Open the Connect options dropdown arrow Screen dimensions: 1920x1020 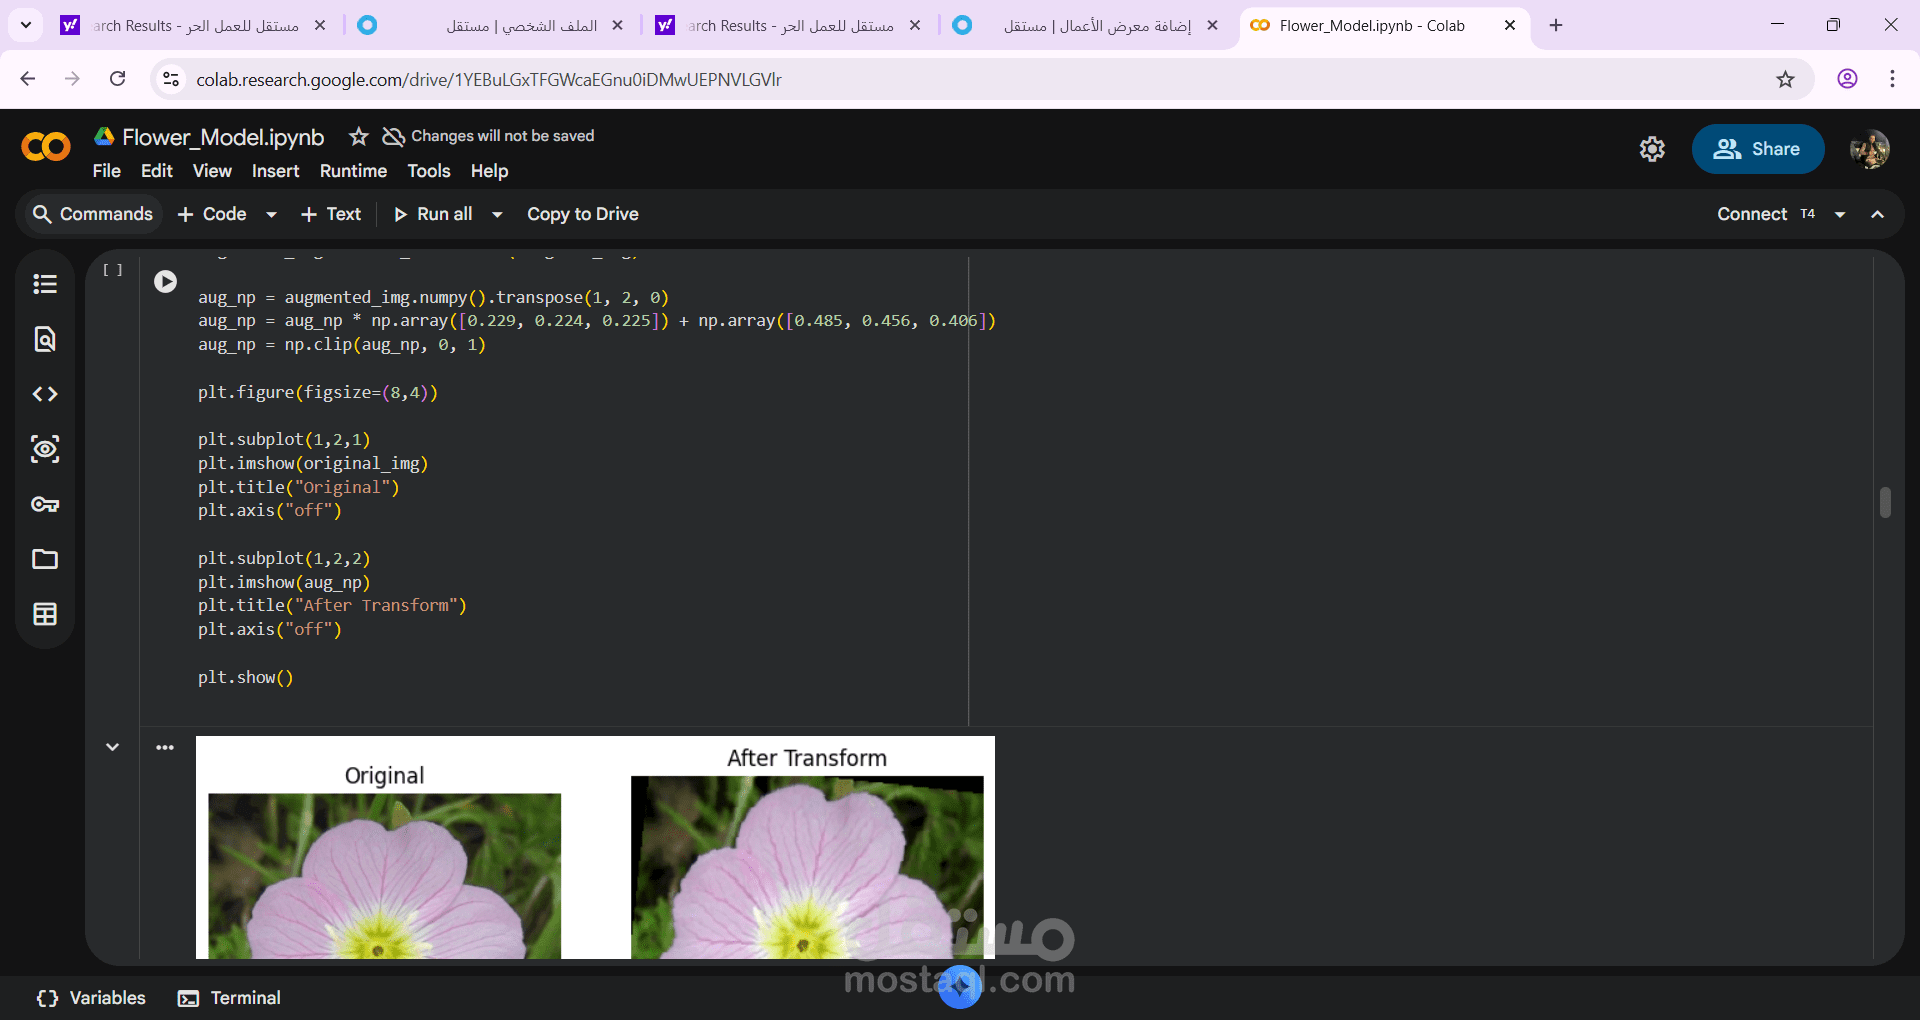(x=1840, y=214)
